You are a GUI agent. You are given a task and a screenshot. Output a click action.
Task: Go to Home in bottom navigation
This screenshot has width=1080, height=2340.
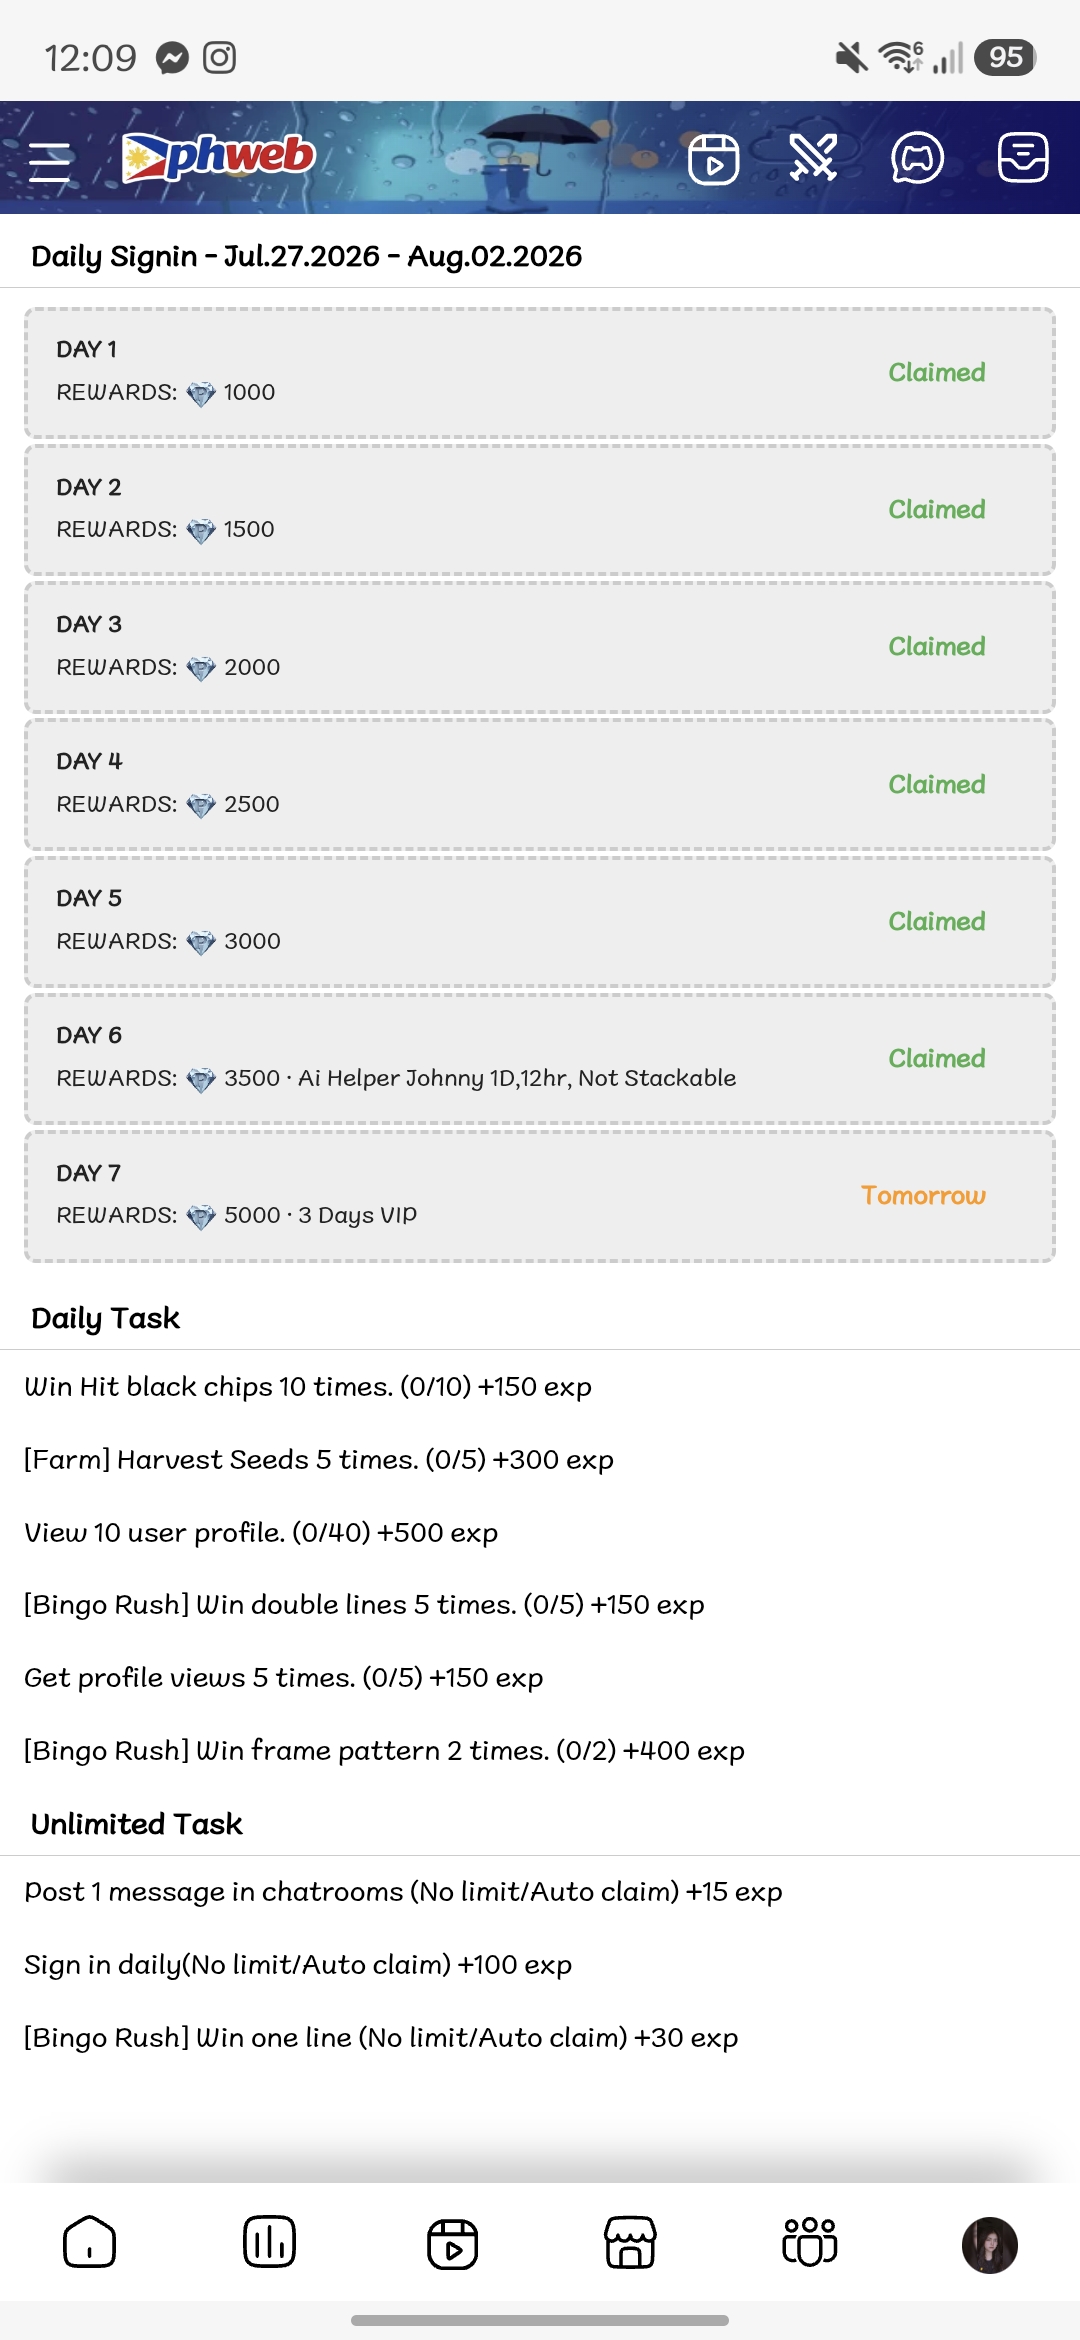90,2242
